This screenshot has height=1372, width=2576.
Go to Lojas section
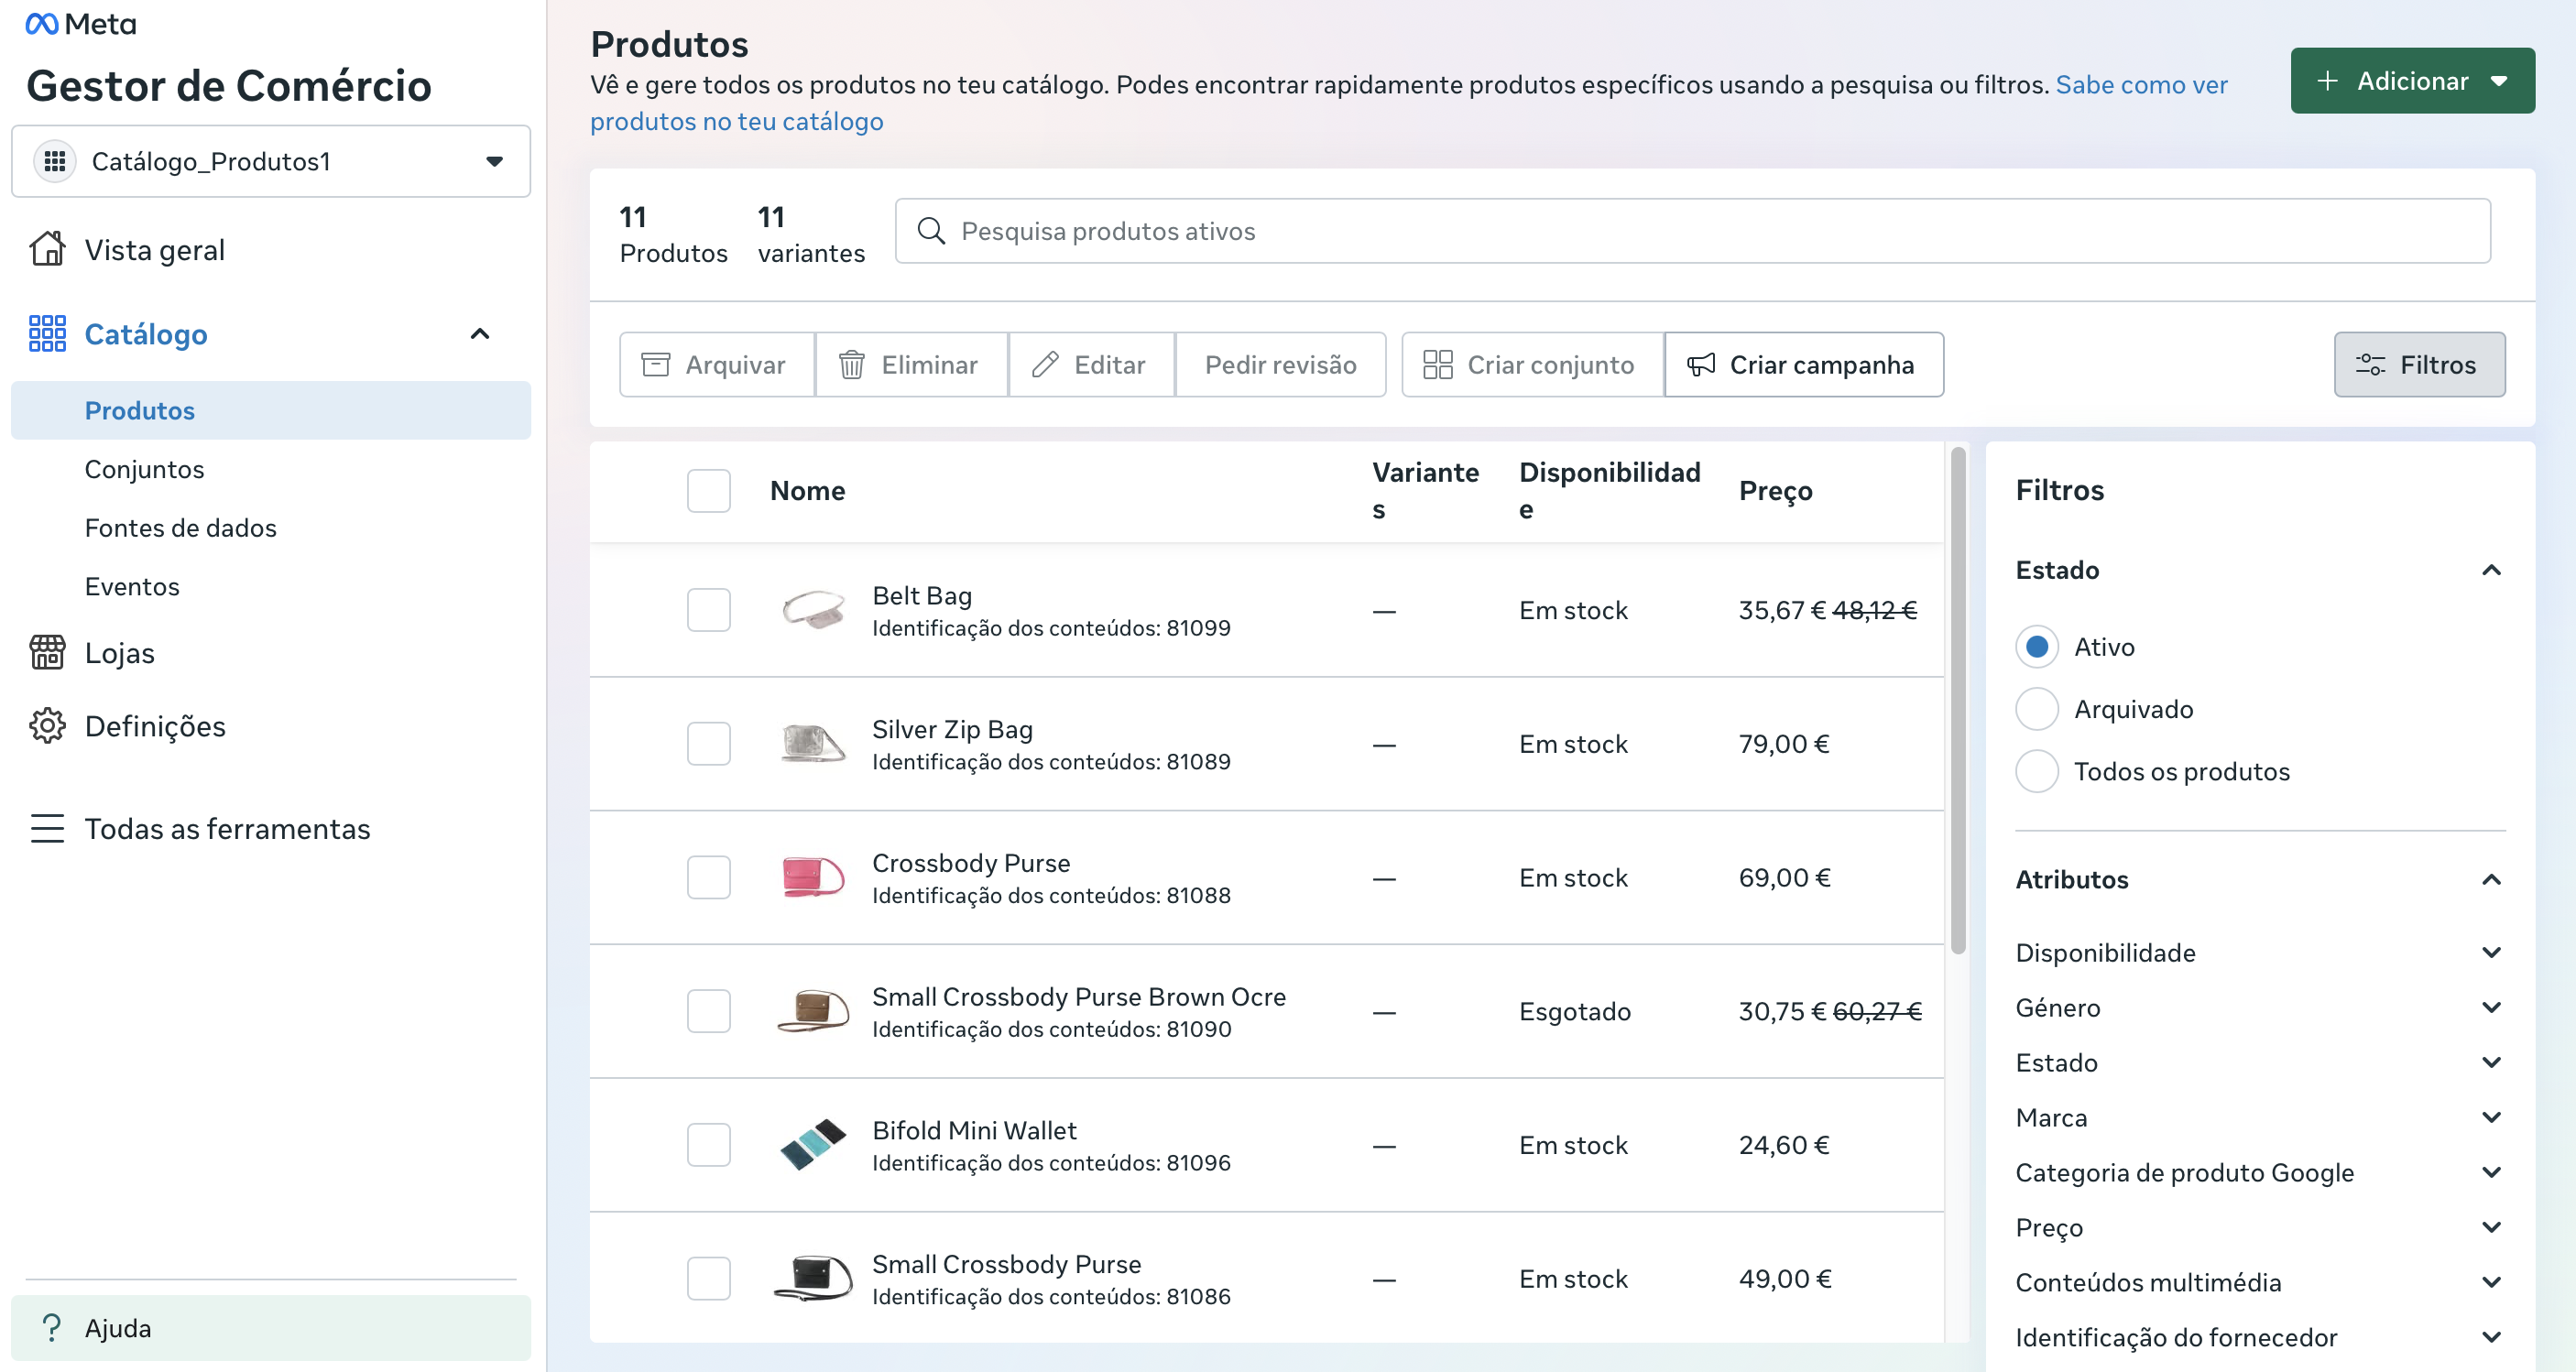(x=120, y=653)
